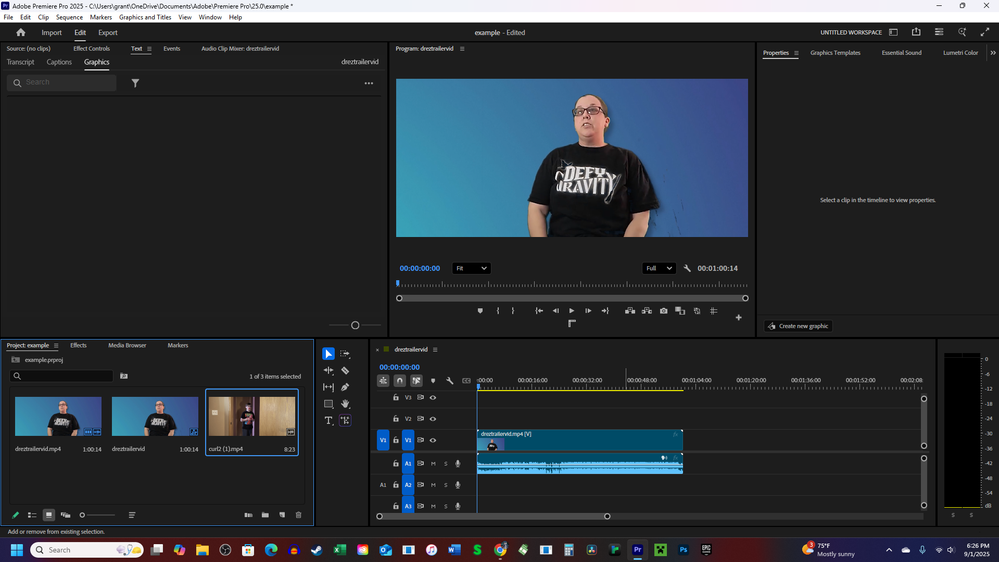Click Mark In bracket icon

[498, 311]
